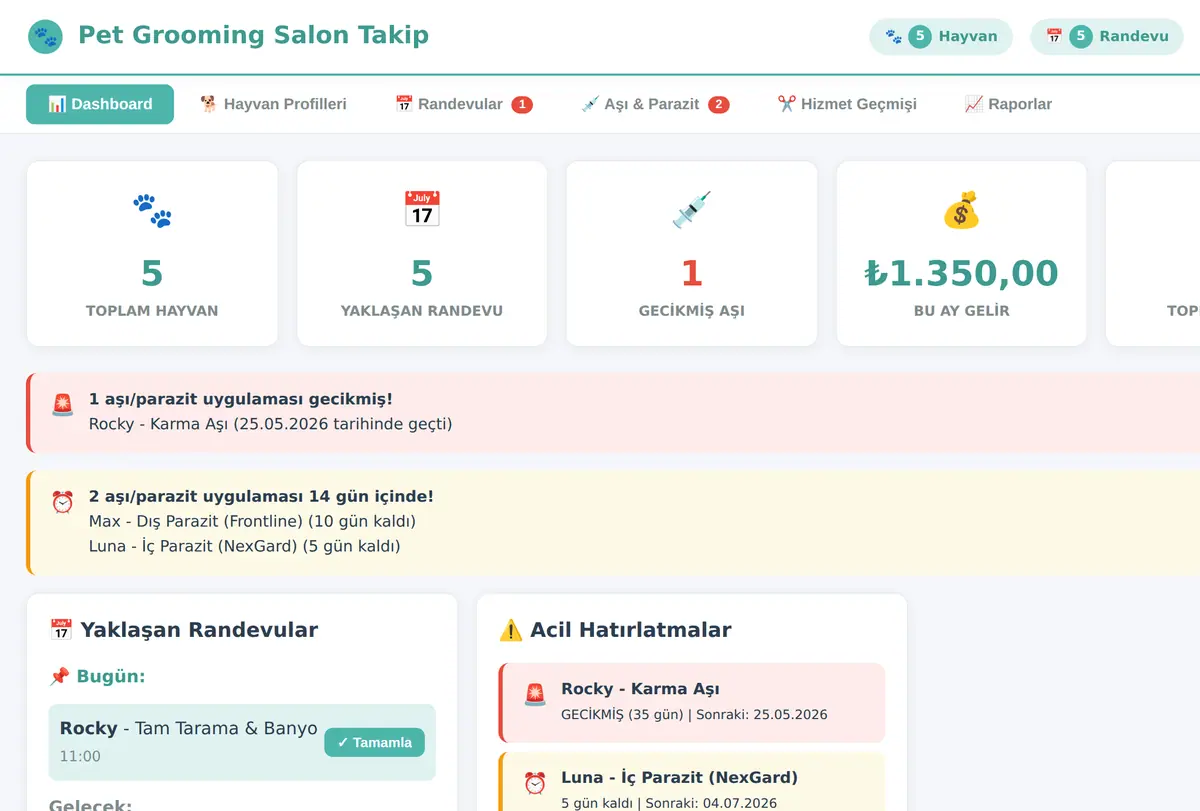Click the 5 Hayvan header badge
1200x811 pixels.
pos(941,37)
